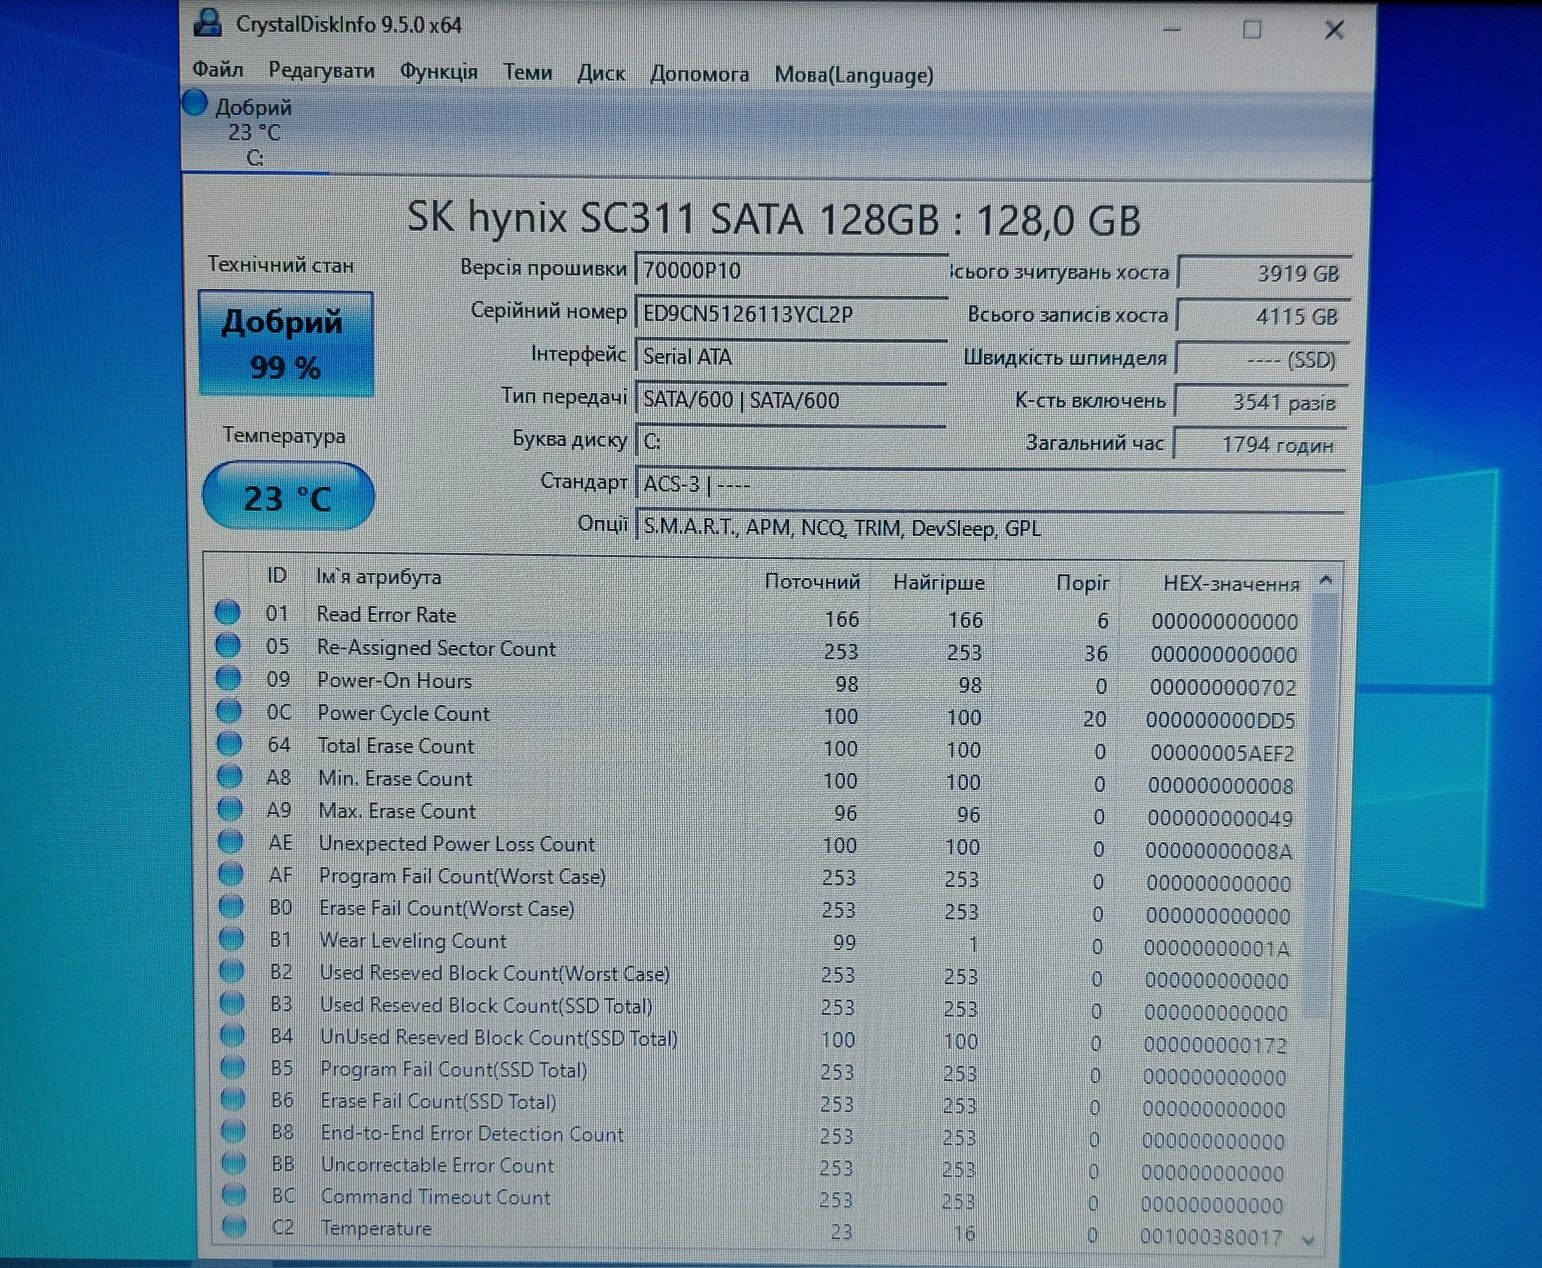The width and height of the screenshot is (1542, 1268).
Task: Click the CrystalDiskInfo title bar app icon
Action: [207, 22]
